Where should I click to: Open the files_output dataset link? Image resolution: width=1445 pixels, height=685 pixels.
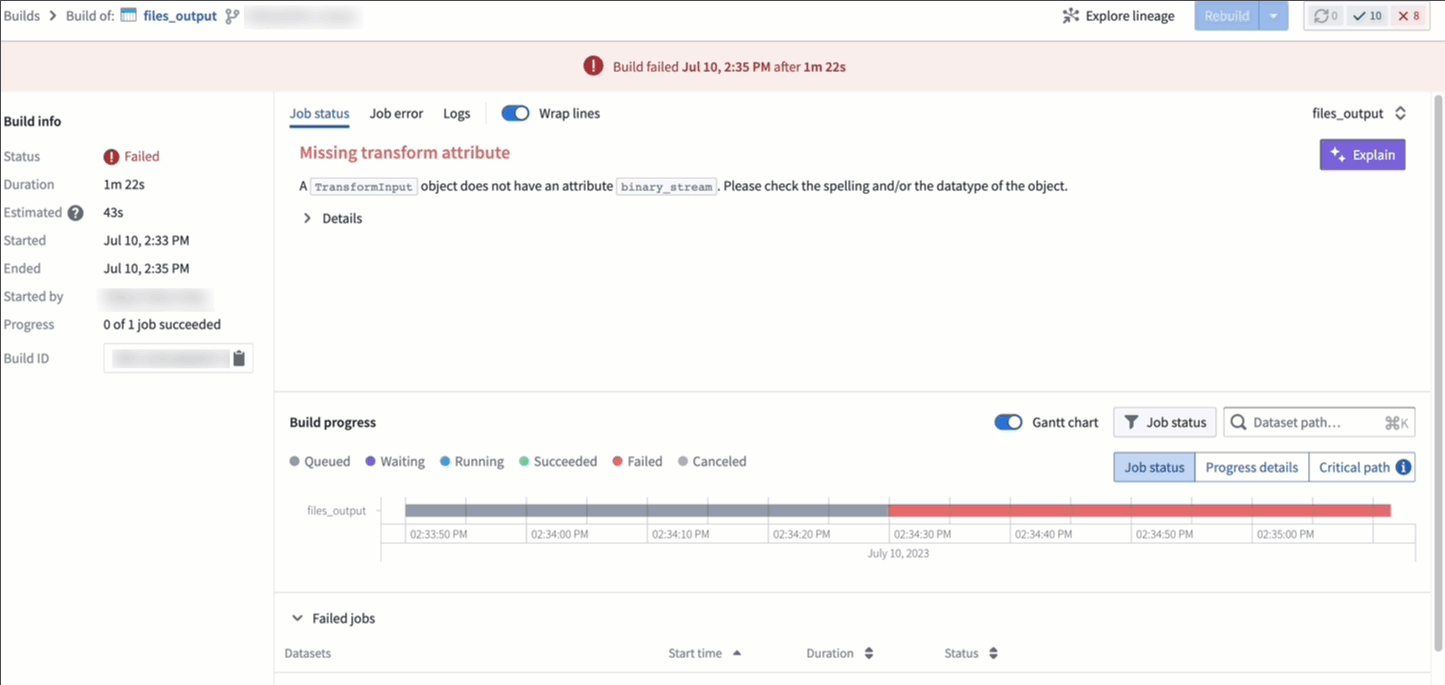coord(180,16)
